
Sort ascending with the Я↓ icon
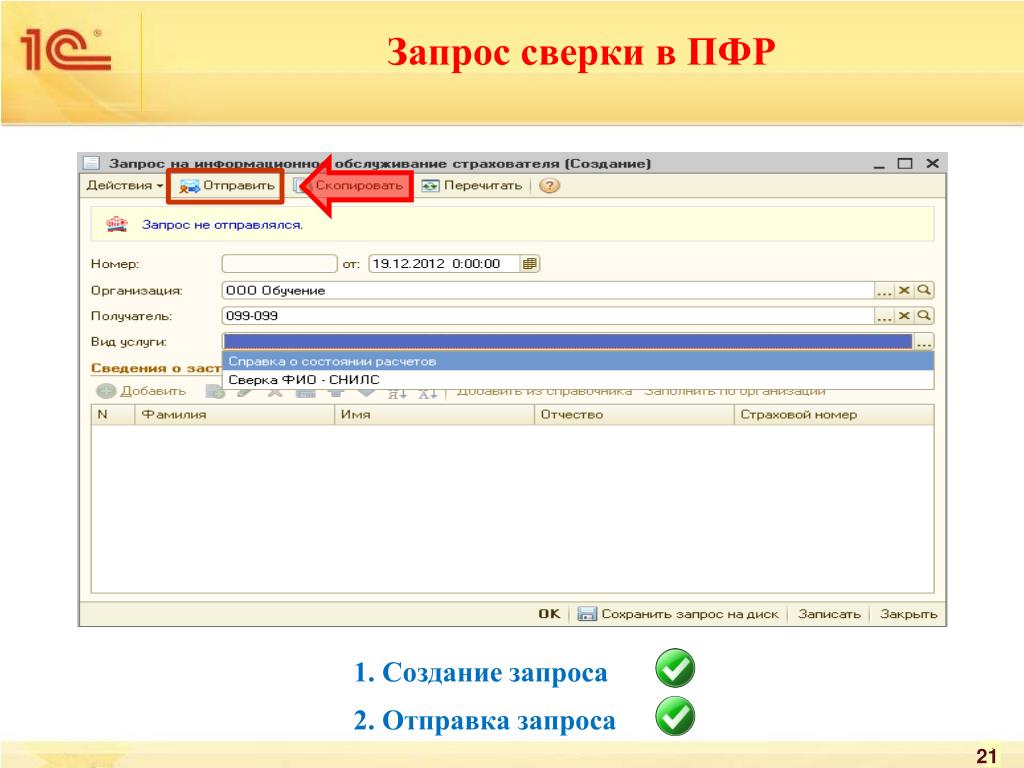coord(397,393)
